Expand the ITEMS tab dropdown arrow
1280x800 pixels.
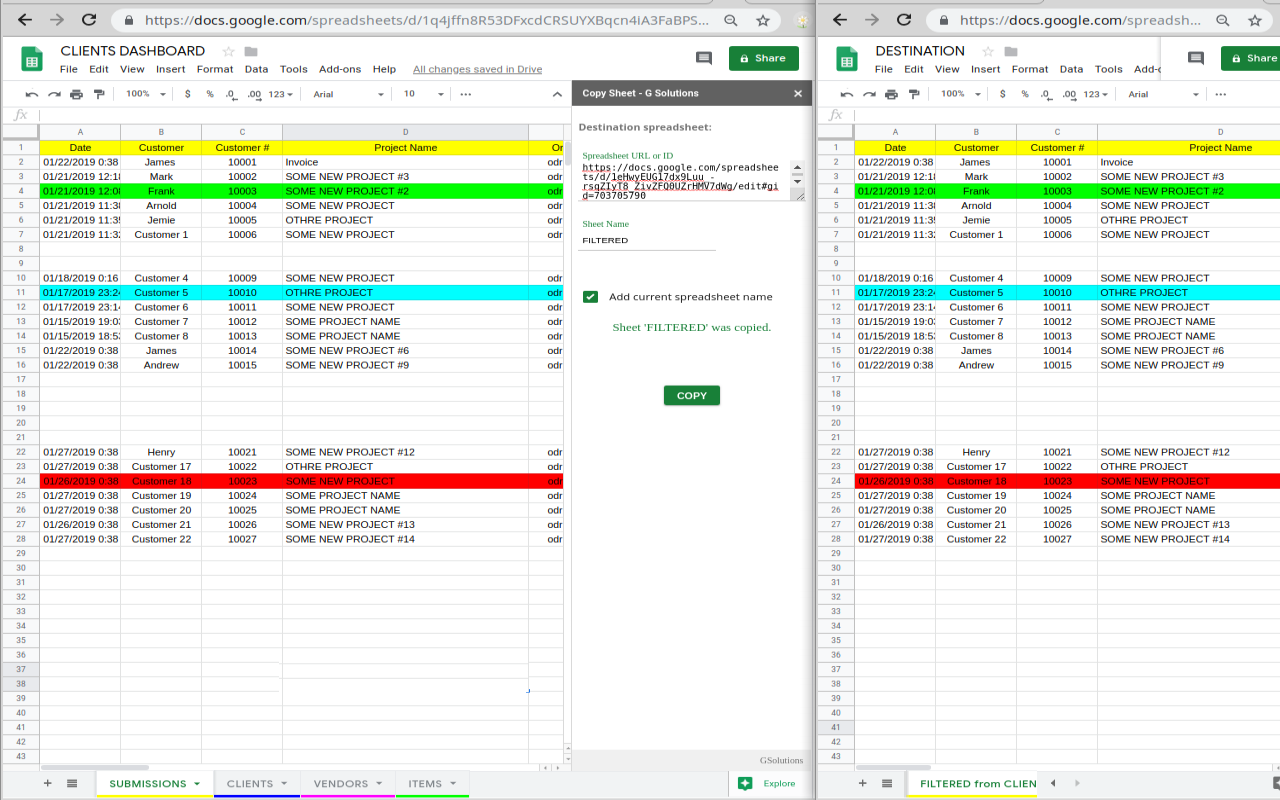[453, 783]
